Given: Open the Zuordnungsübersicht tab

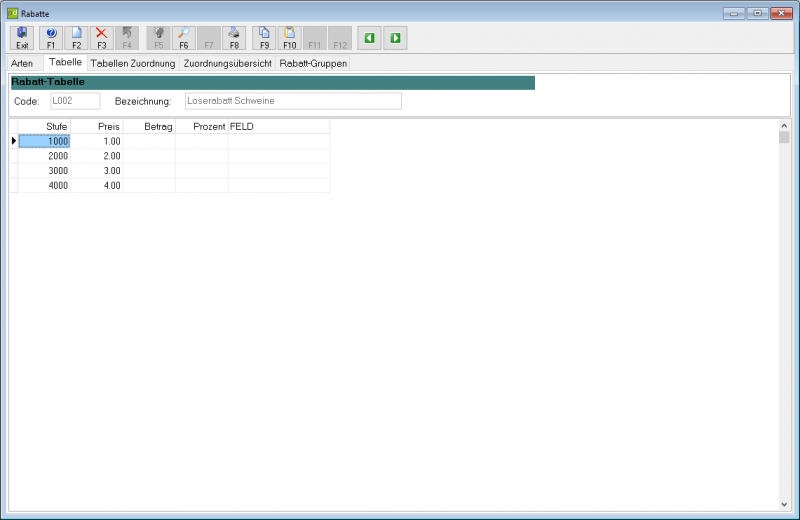Looking at the screenshot, I should [228, 63].
